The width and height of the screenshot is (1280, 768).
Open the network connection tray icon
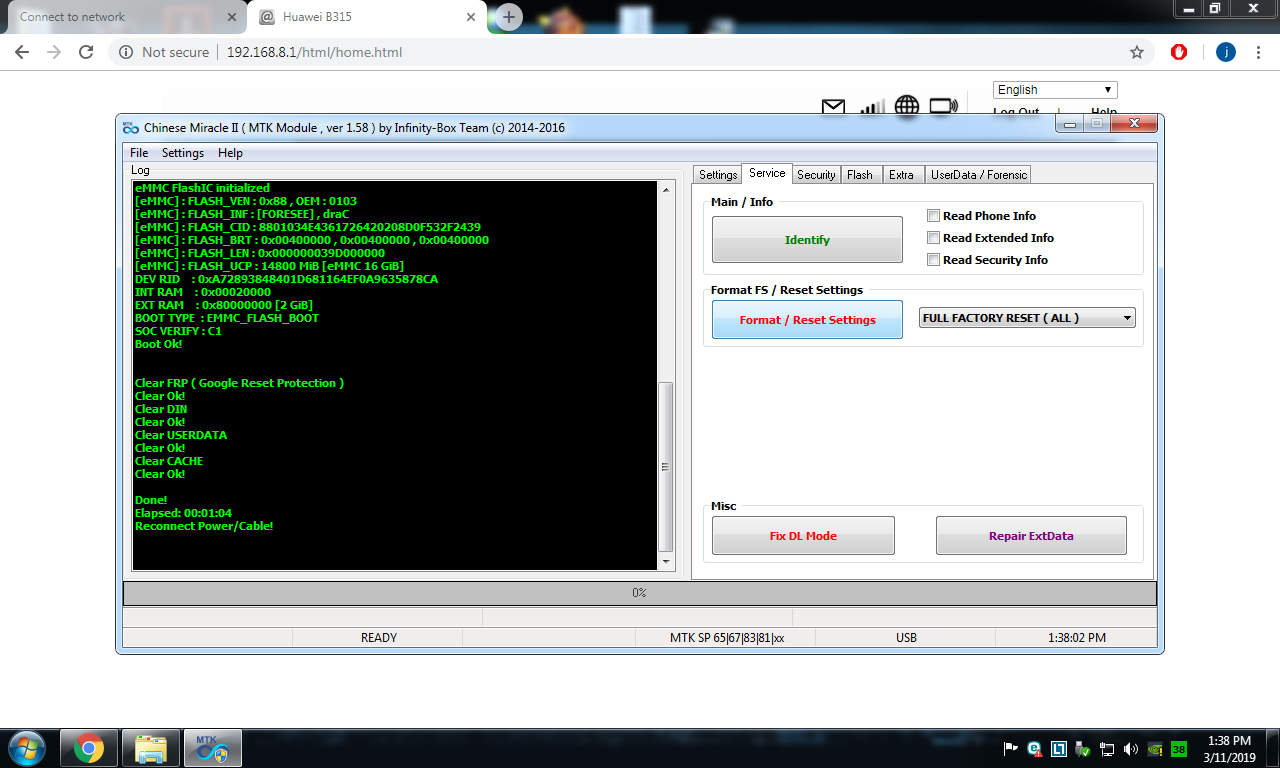point(1107,748)
